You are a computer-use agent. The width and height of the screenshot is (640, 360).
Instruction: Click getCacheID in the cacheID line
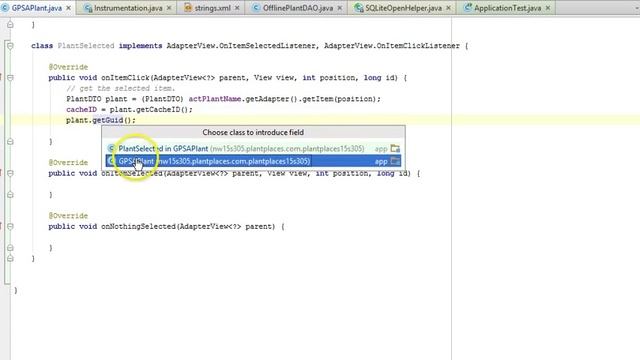158,109
